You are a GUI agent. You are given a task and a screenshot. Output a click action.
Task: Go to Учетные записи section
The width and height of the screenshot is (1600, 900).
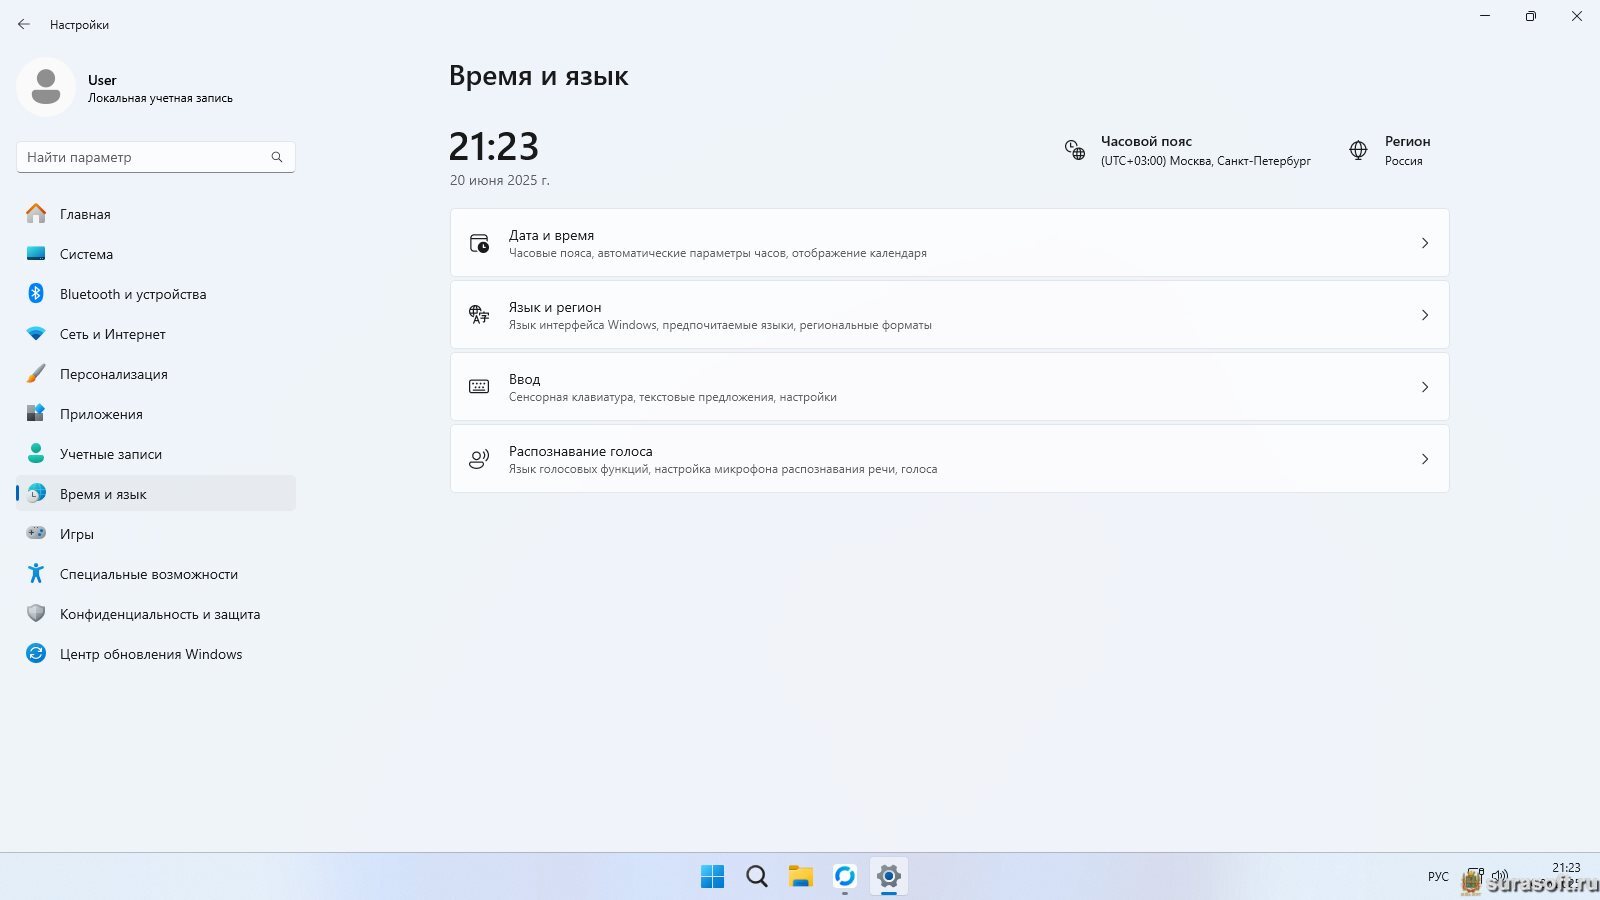click(156, 454)
